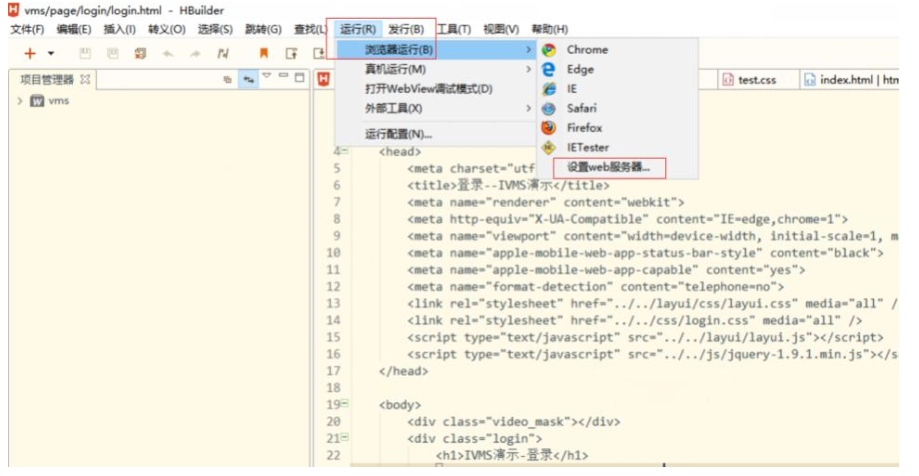Click the HBuilder logo in the title bar
The height and width of the screenshot is (476, 919).
point(13,9)
